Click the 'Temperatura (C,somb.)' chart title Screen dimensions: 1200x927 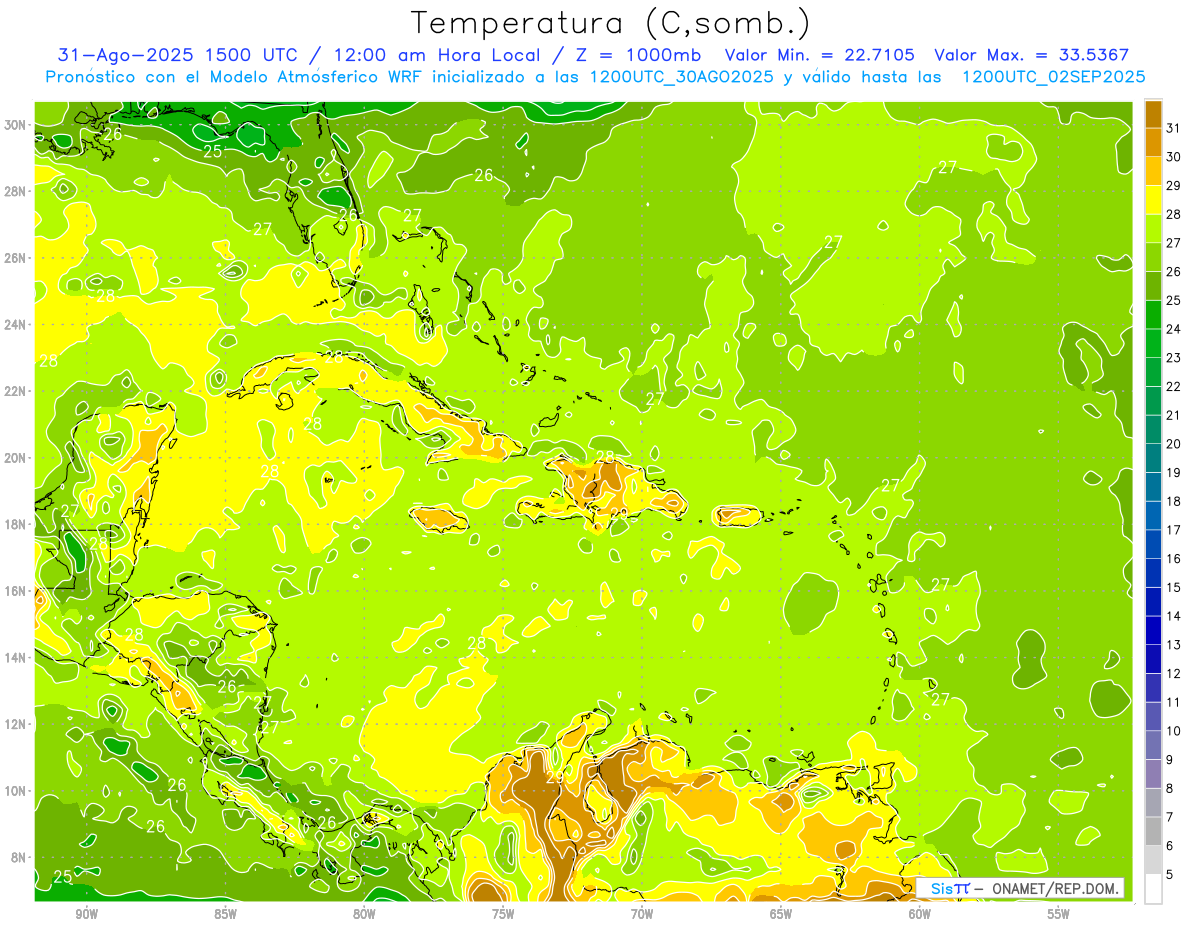tap(611, 23)
